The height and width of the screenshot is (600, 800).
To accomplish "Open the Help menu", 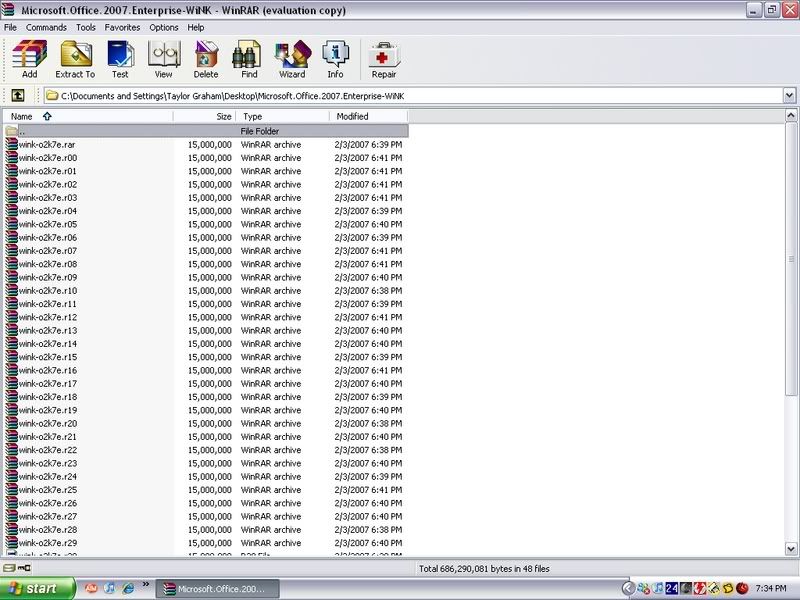I will 195,28.
